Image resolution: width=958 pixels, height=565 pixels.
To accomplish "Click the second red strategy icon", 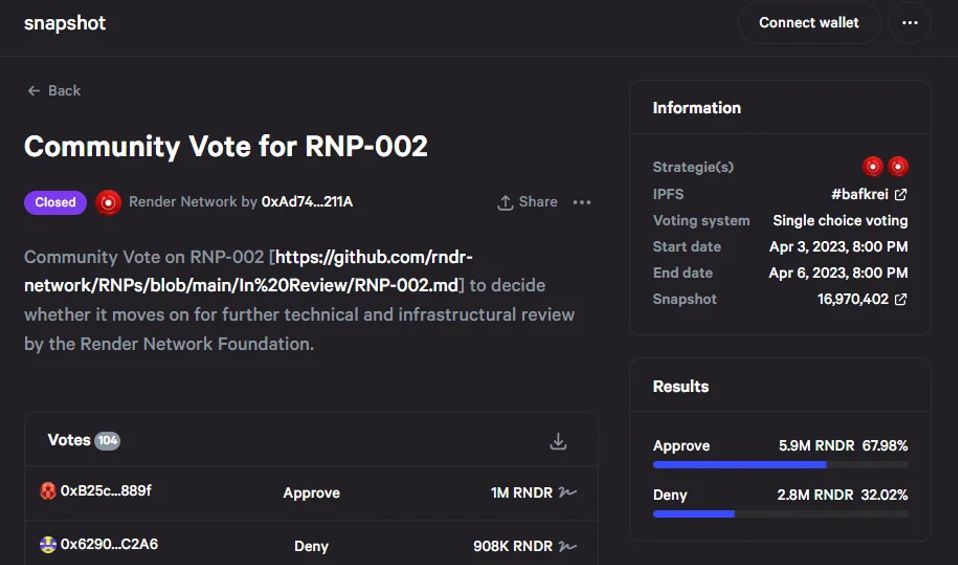I will point(898,167).
